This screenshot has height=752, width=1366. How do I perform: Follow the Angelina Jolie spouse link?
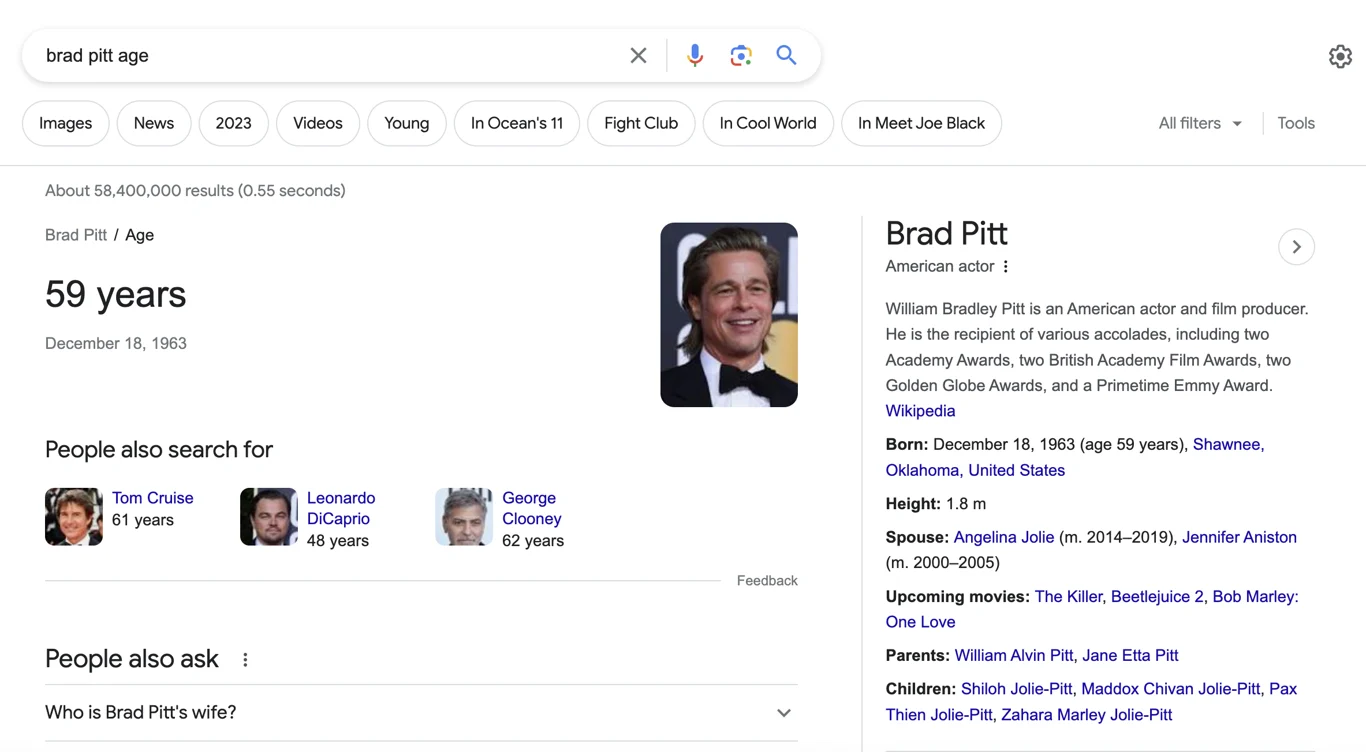1003,537
